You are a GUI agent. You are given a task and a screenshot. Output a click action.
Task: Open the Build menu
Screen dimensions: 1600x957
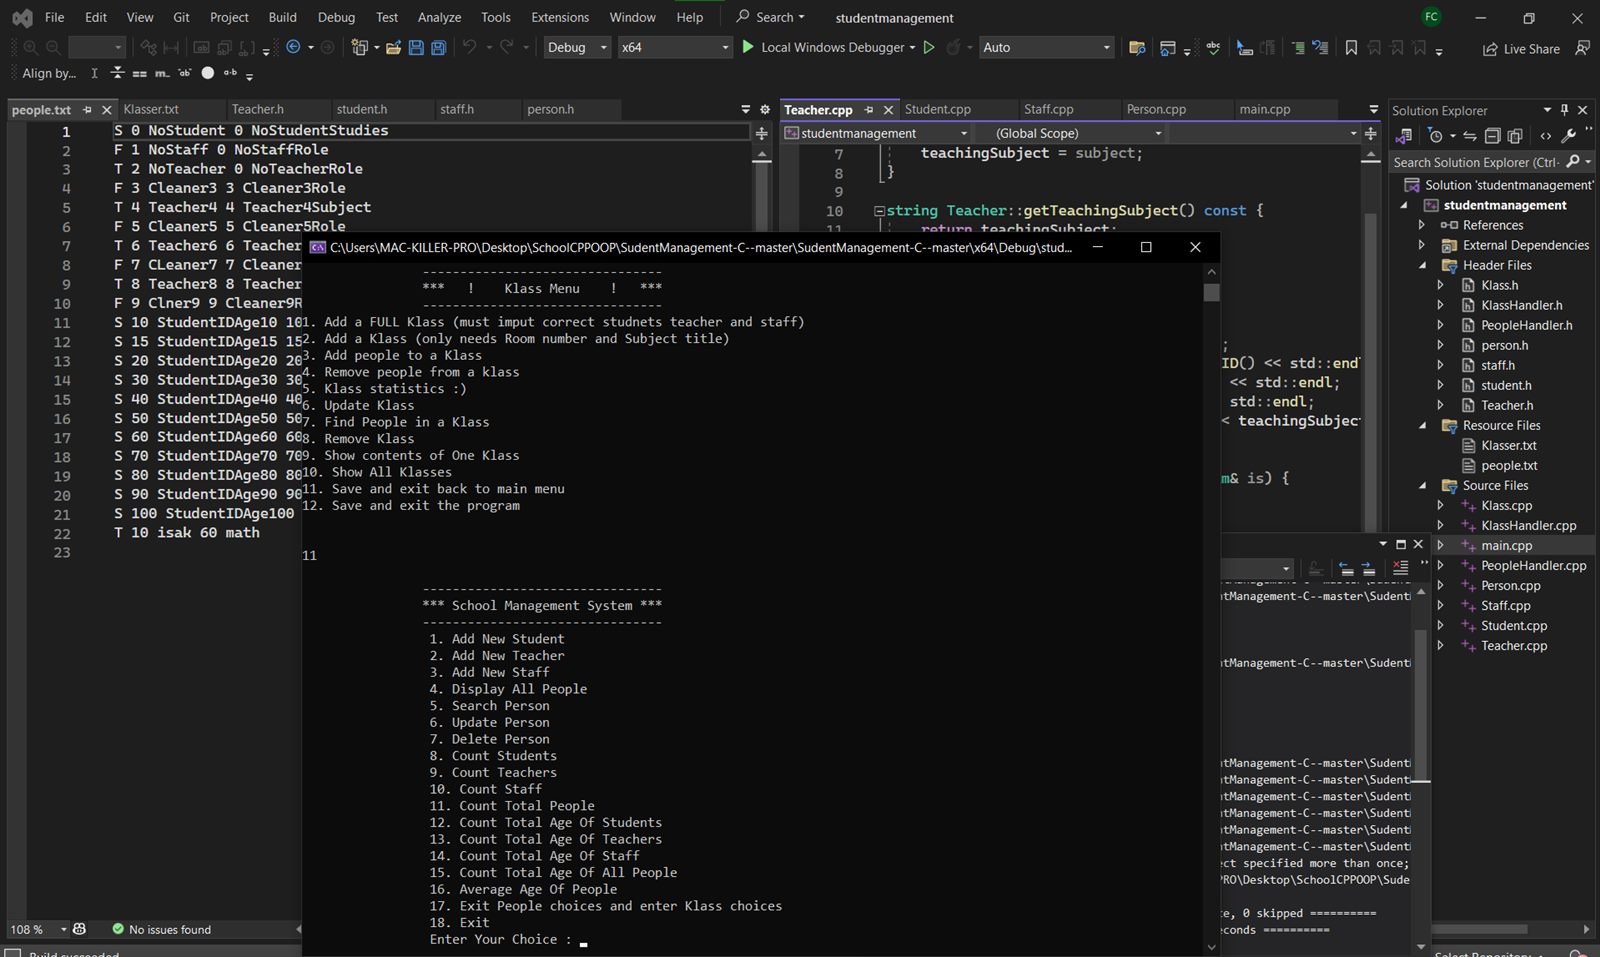[x=283, y=17]
